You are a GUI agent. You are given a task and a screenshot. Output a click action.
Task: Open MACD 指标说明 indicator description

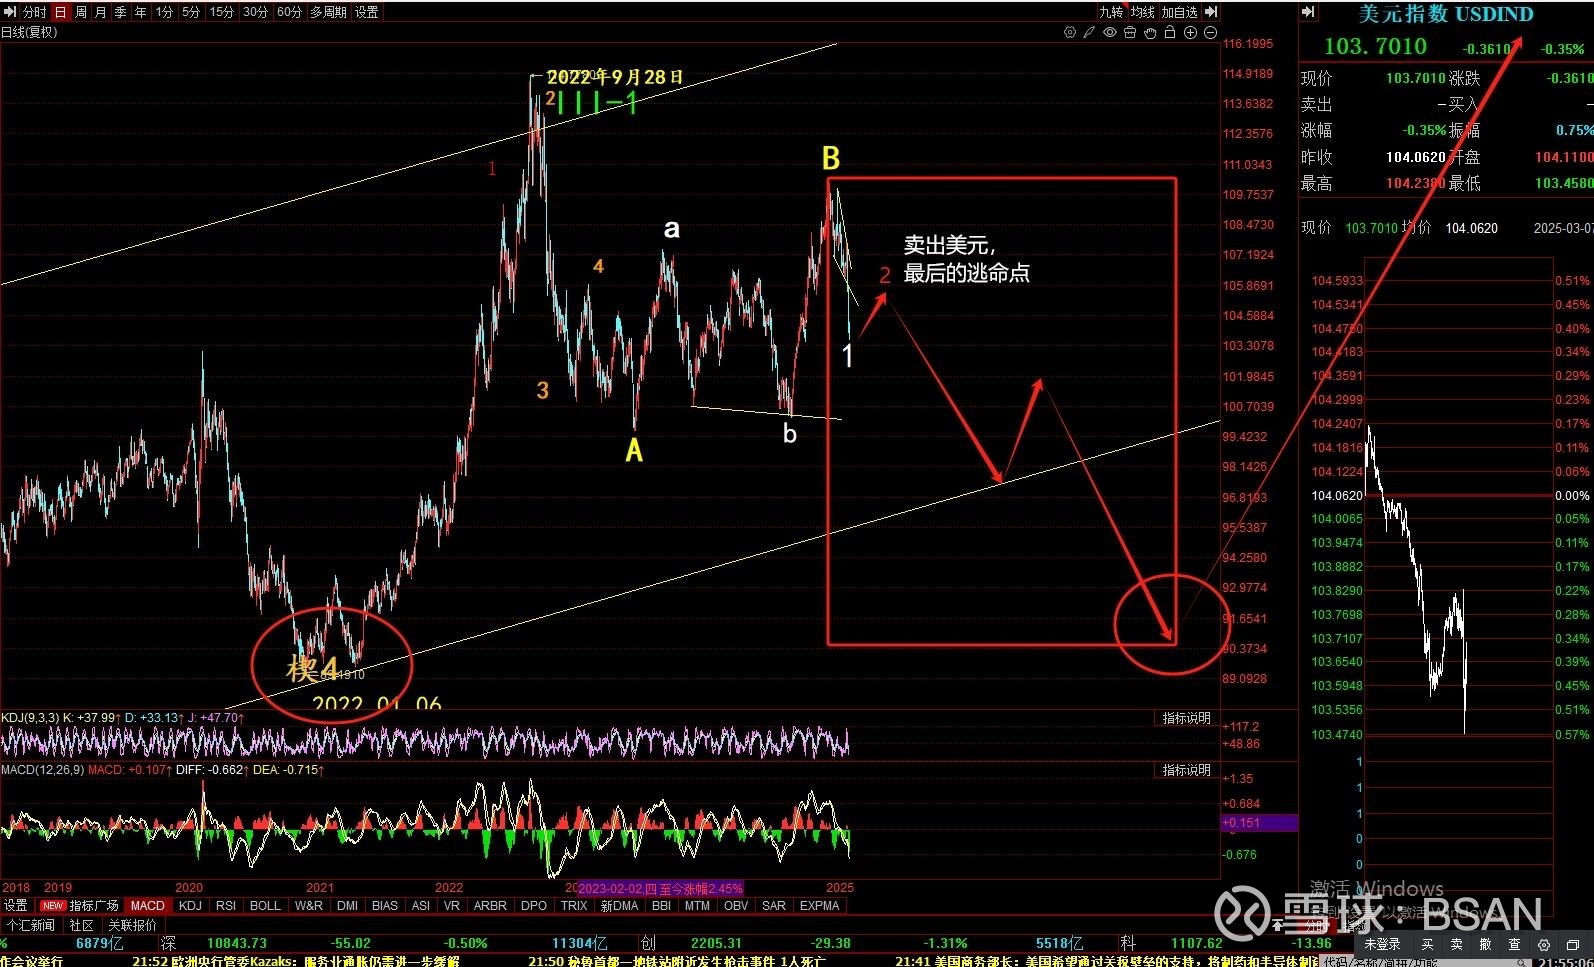[x=1186, y=770]
